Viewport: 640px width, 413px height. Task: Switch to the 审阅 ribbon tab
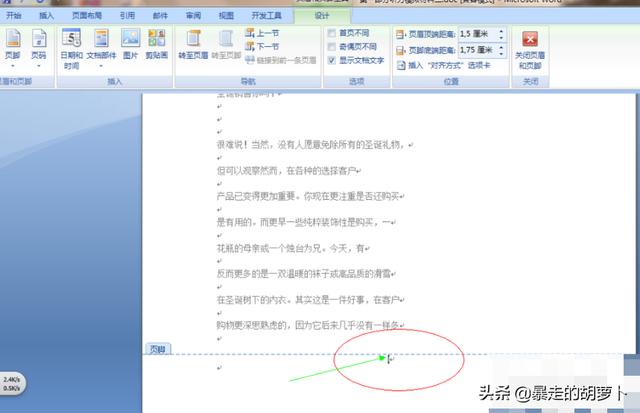(193, 16)
